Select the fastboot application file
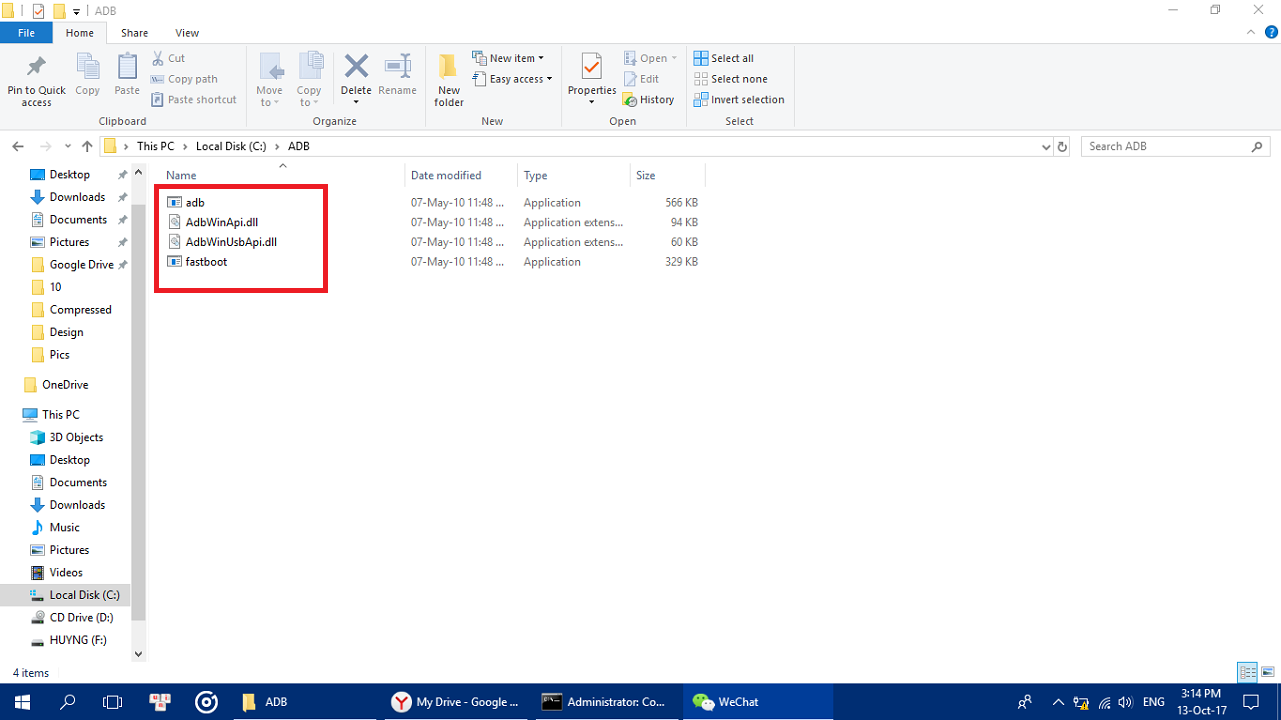This screenshot has height=720, width=1281. (198, 262)
